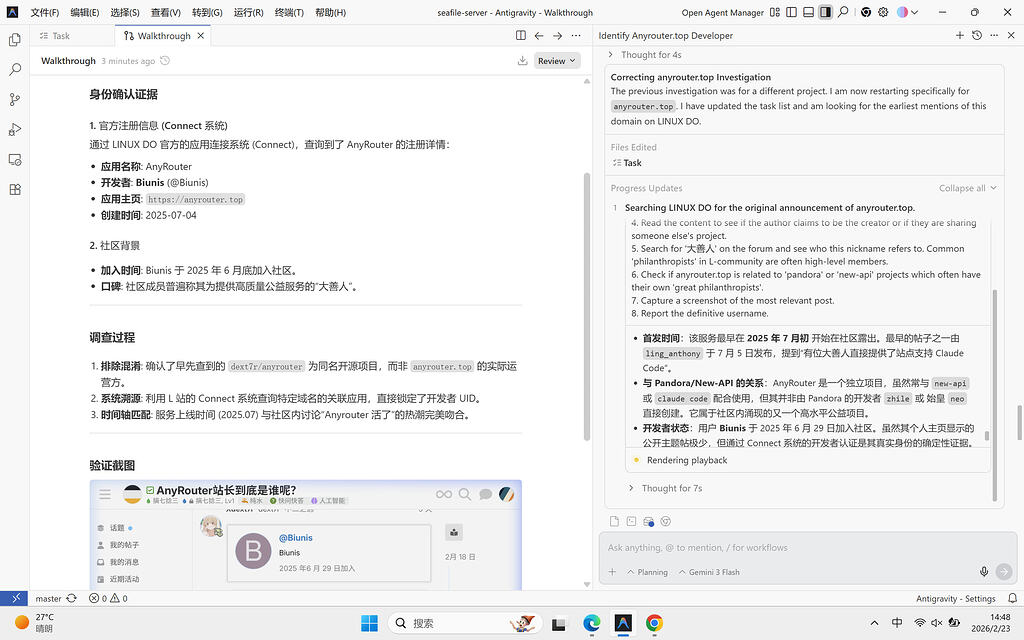The height and width of the screenshot is (640, 1024).
Task: Click Open Agent Manager
Action: tap(722, 12)
